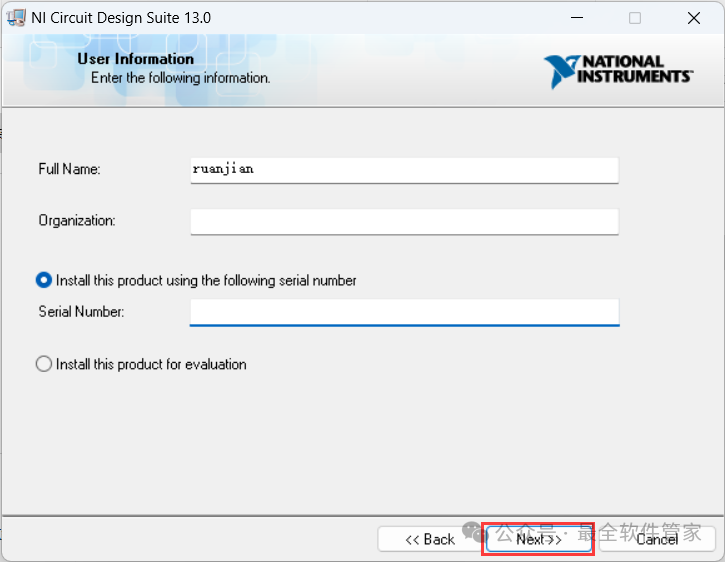This screenshot has height=562, width=725.
Task: Minimize the installer window
Action: point(577,18)
